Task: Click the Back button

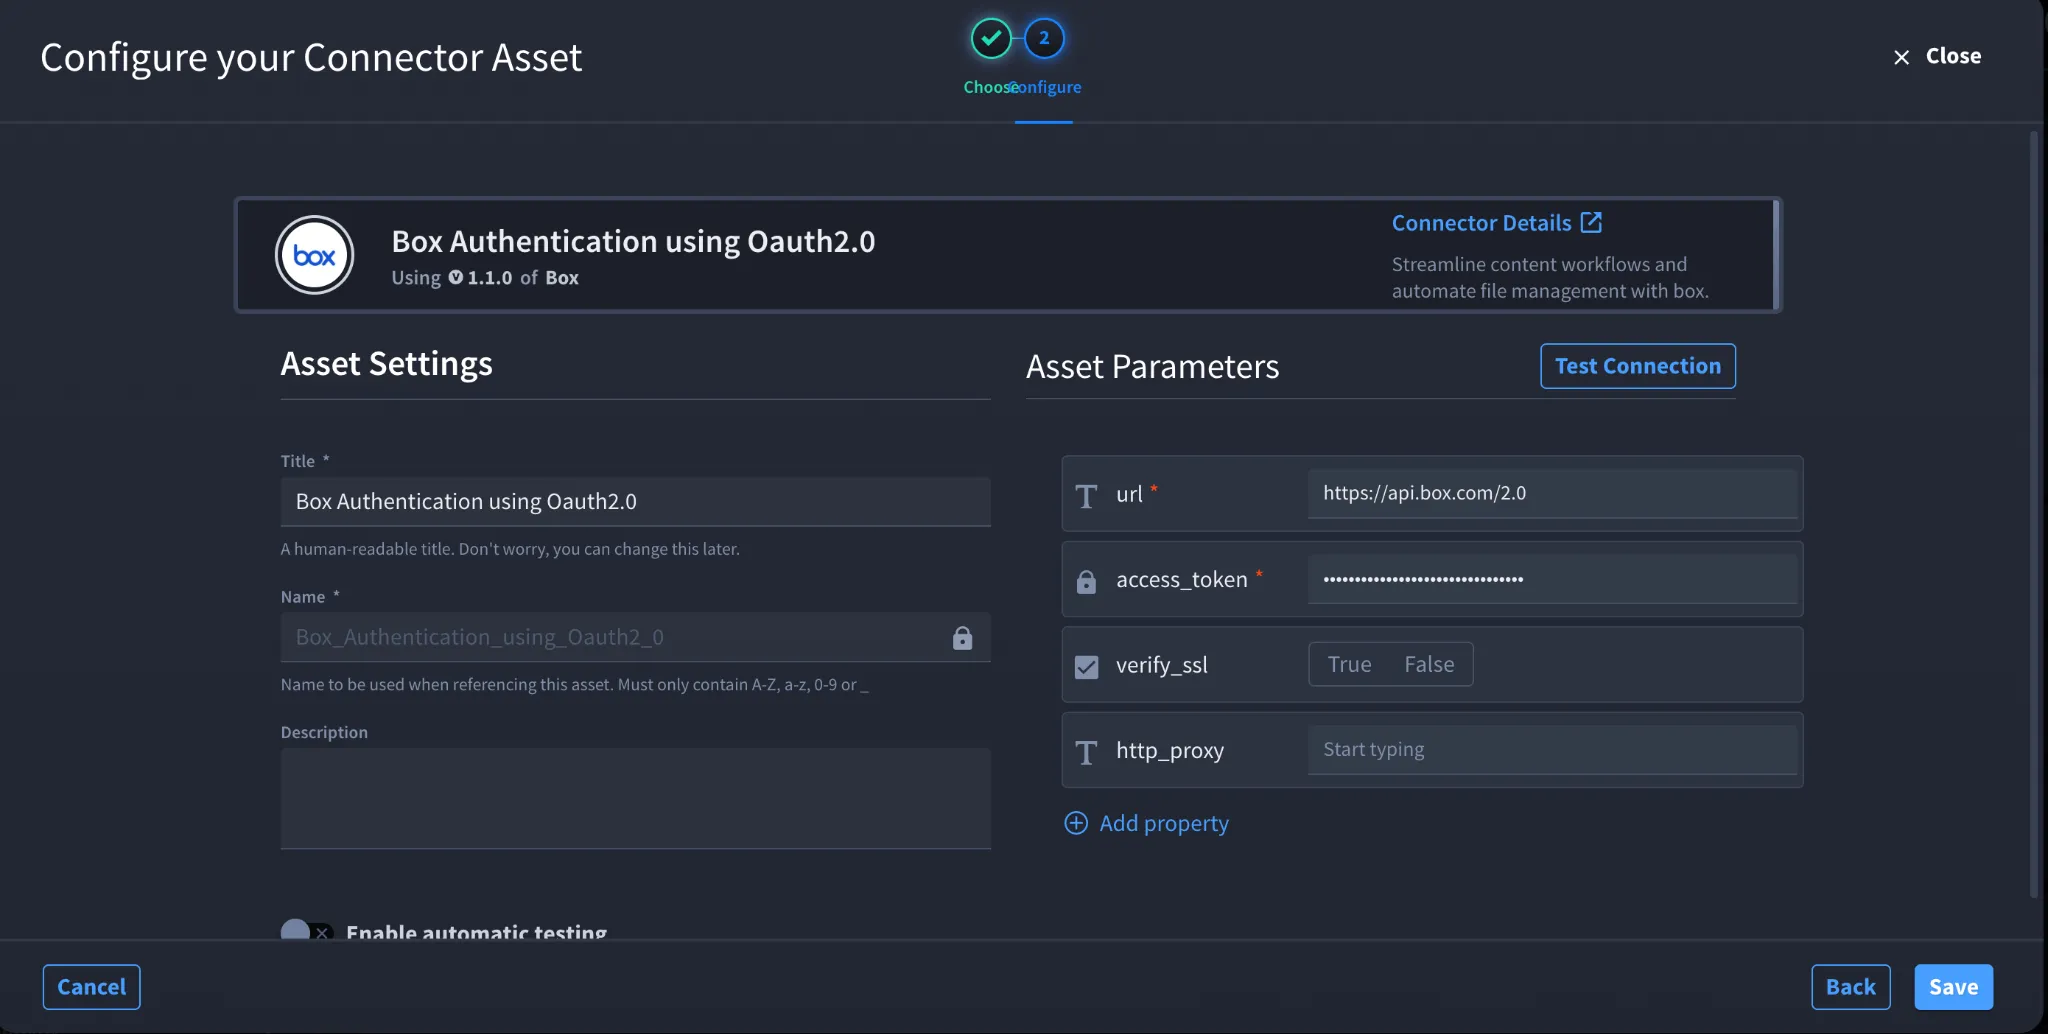Action: pyautogui.click(x=1851, y=987)
